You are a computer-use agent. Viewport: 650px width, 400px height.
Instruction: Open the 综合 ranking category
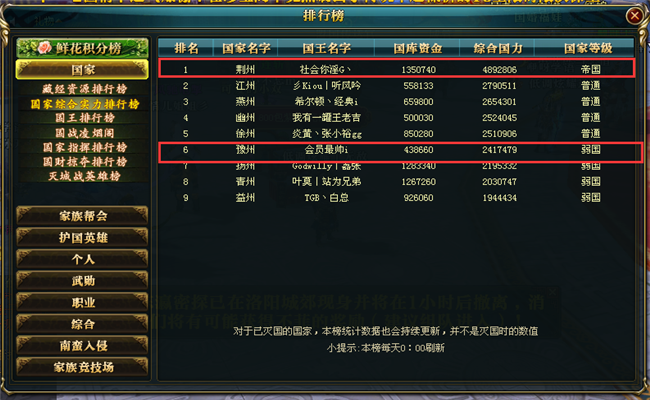click(x=82, y=324)
